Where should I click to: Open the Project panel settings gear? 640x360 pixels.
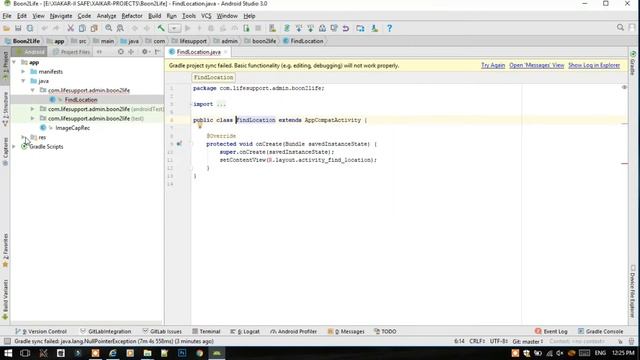coord(145,52)
